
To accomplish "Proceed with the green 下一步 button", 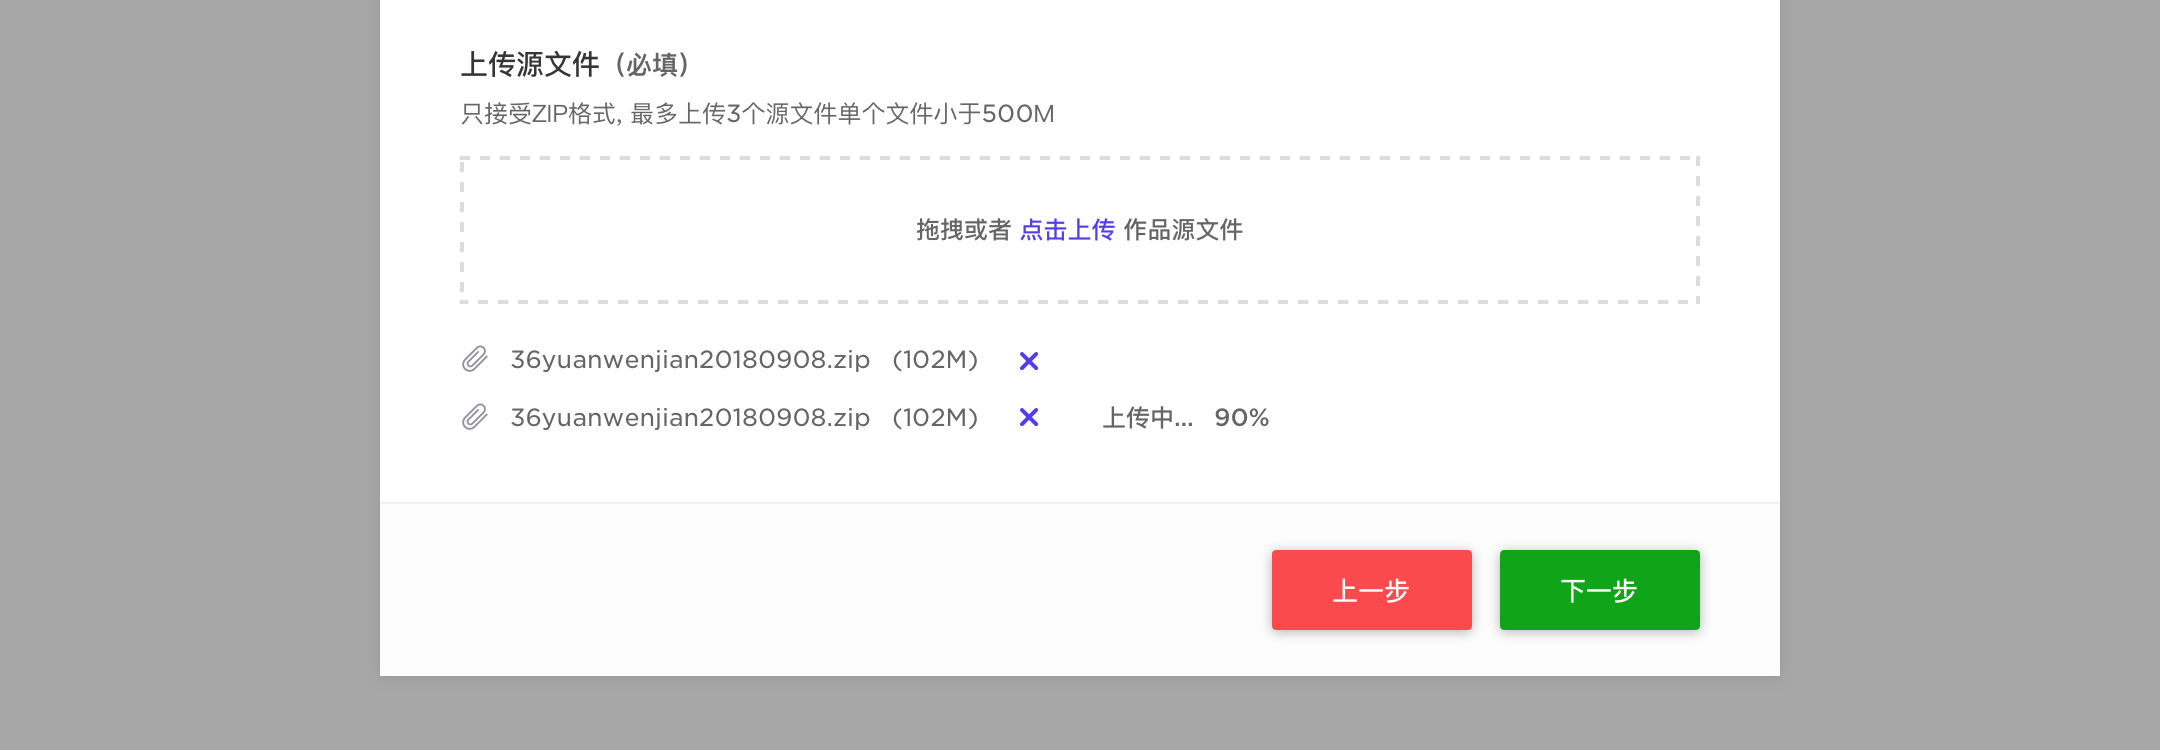I will tap(1599, 590).
